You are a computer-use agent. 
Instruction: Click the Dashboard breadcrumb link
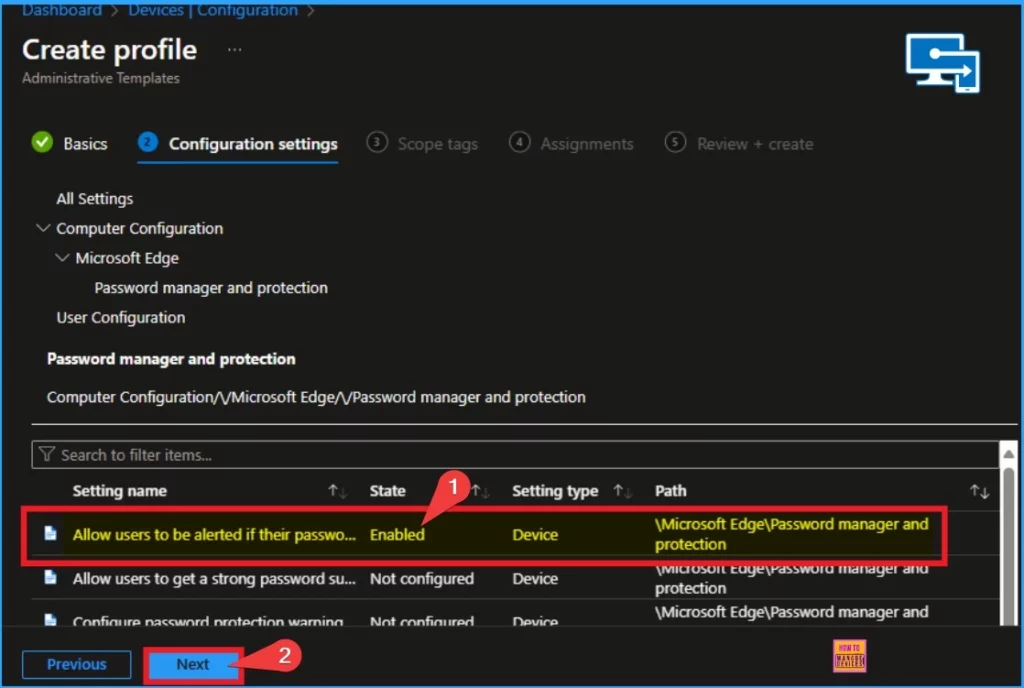point(62,10)
